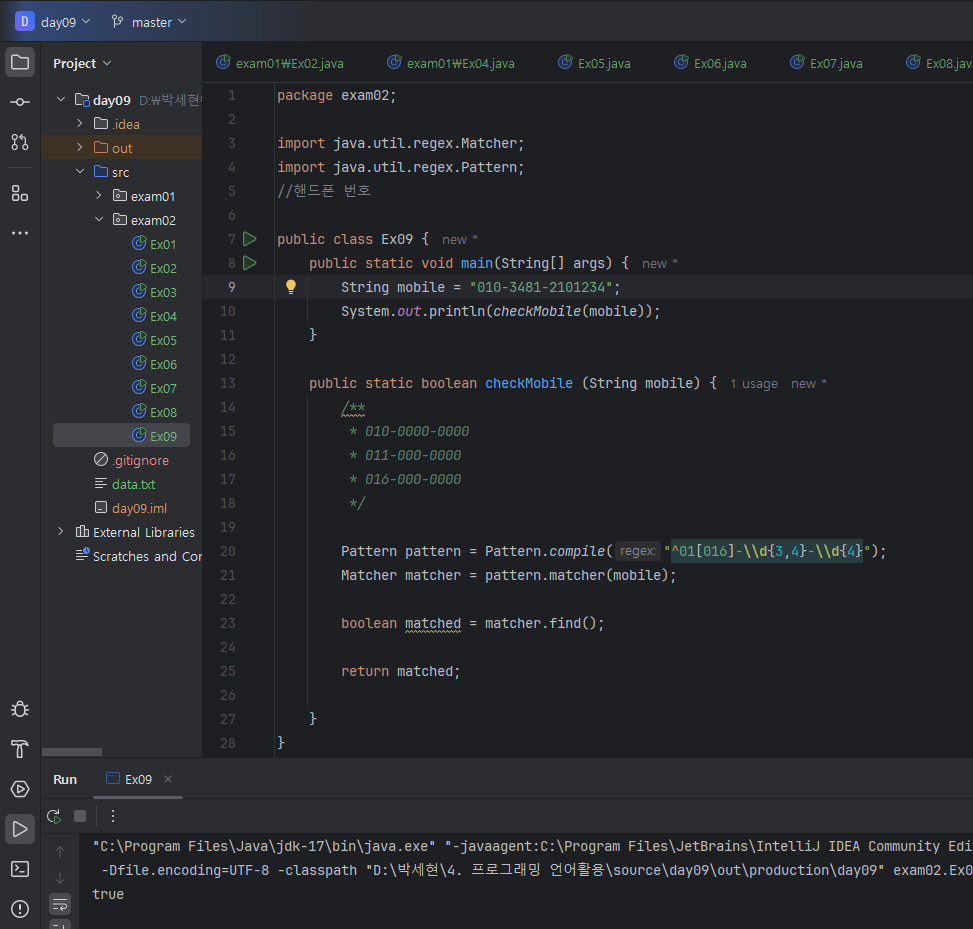The image size is (973, 929).
Task: Open the Debug tool window
Action: coord(20,709)
